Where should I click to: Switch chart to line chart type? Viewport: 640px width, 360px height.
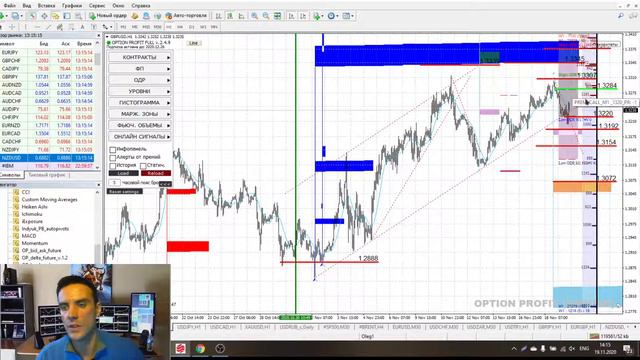click(x=241, y=16)
